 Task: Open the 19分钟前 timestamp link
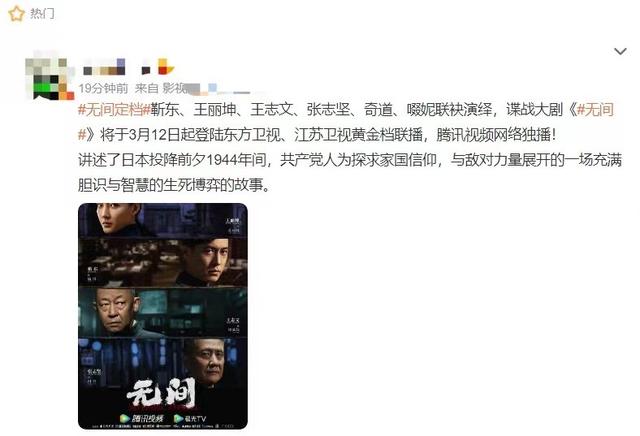103,88
